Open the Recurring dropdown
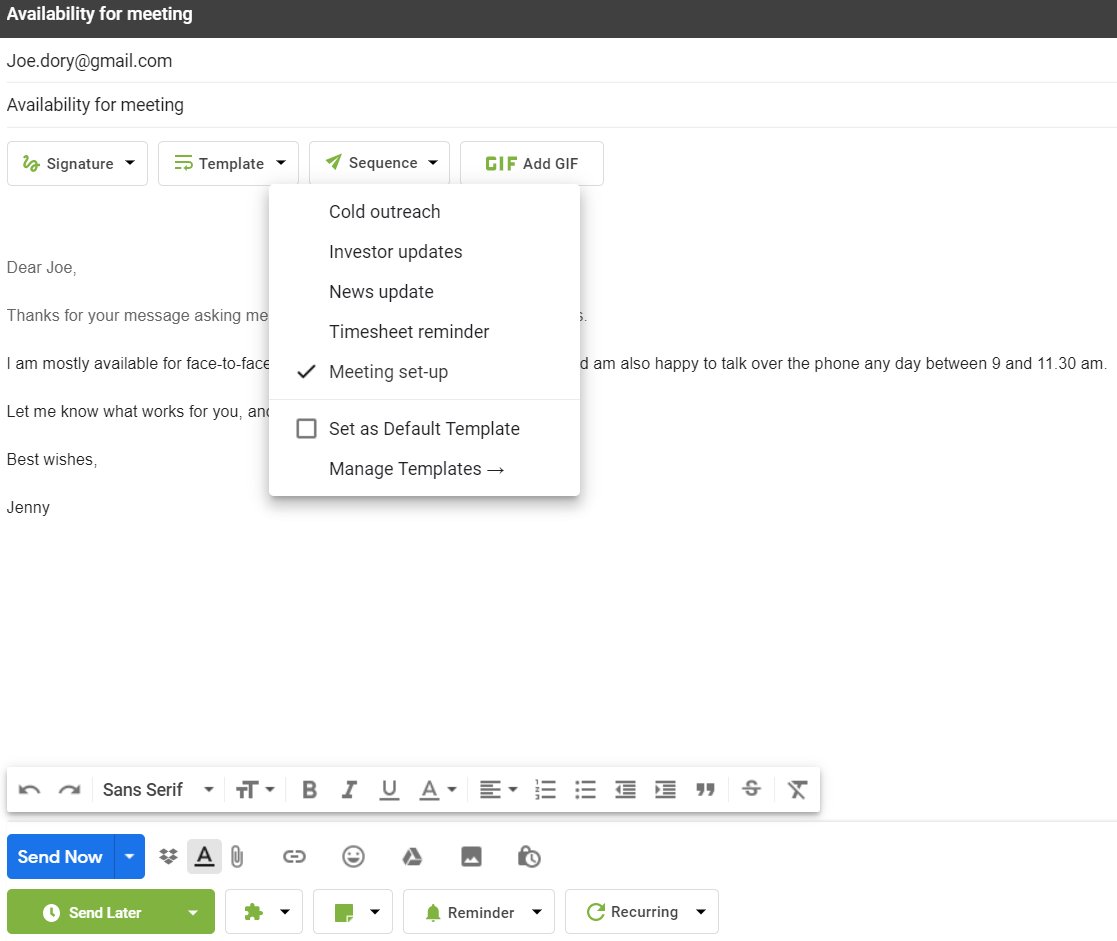Viewport: 1117px width, 941px height. click(642, 912)
